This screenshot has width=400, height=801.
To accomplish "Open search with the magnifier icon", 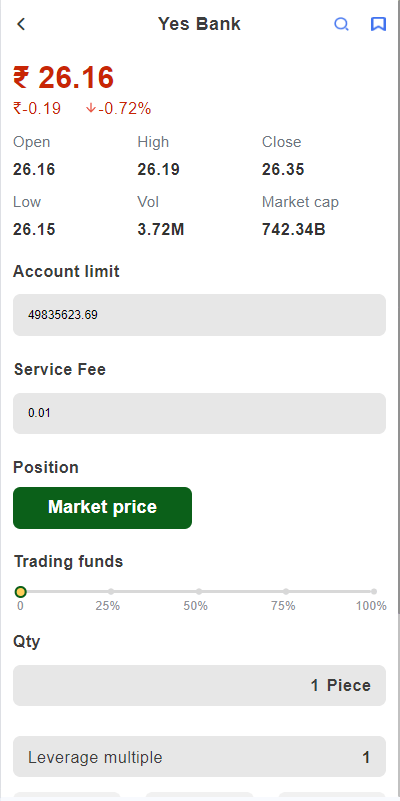I will [x=341, y=24].
